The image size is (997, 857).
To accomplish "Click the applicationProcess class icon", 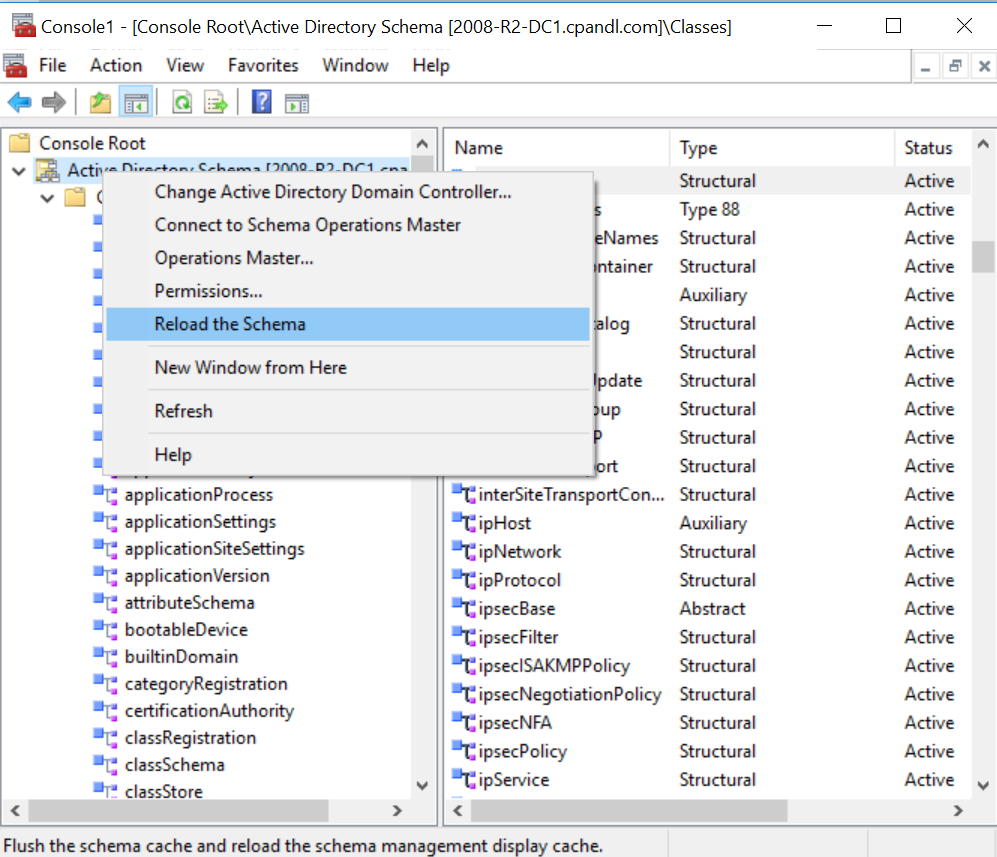I will tap(106, 495).
